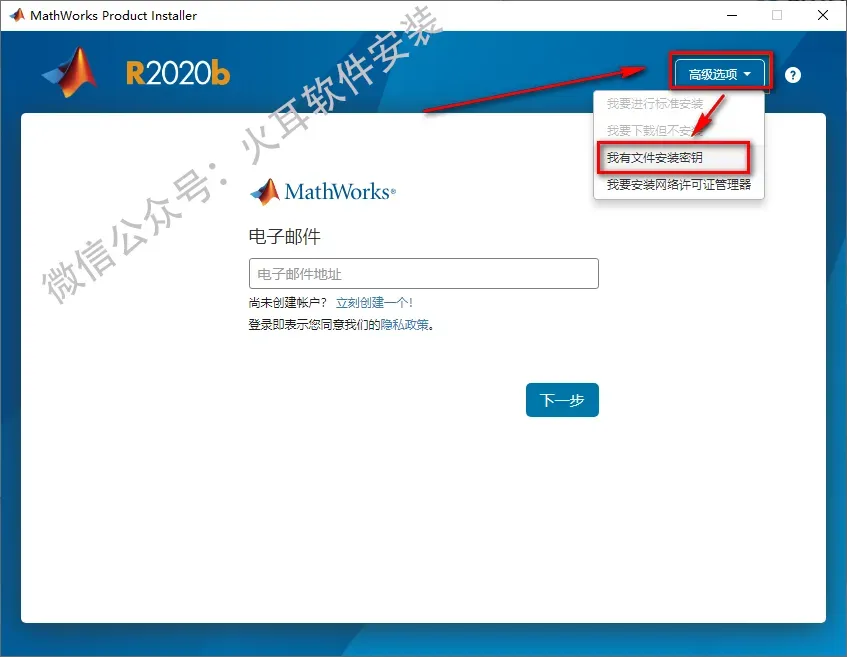Click the MathWorks logo above the email field
Image resolution: width=847 pixels, height=657 pixels.
[x=323, y=192]
